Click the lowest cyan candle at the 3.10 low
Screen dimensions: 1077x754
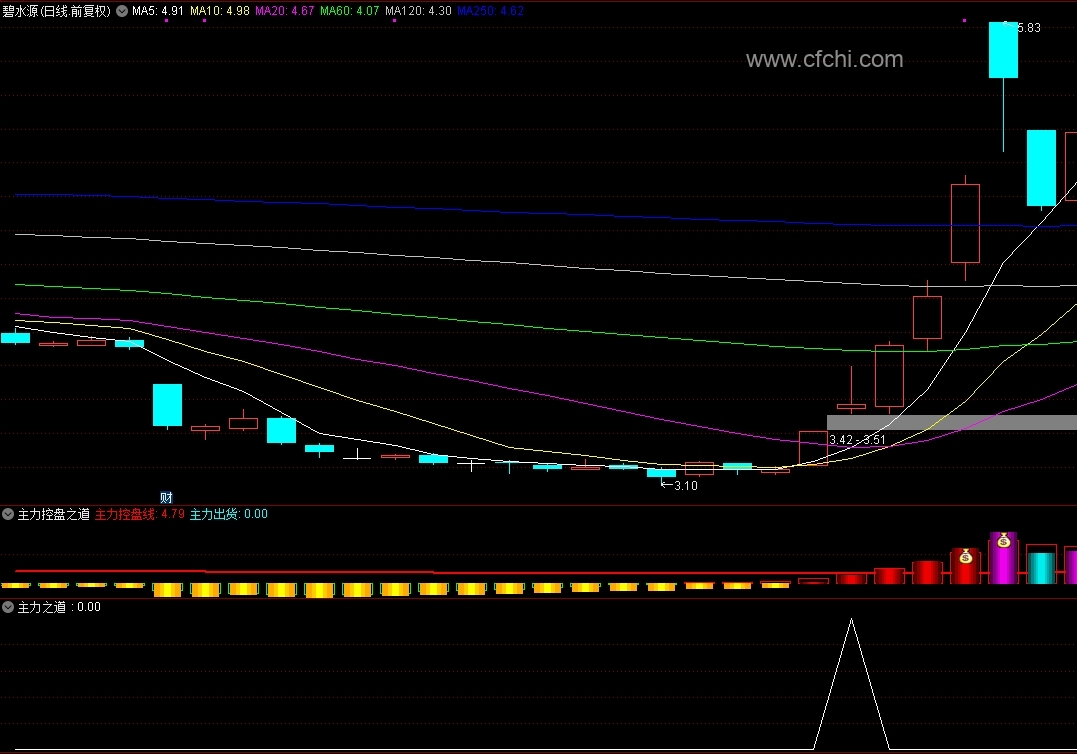point(661,473)
